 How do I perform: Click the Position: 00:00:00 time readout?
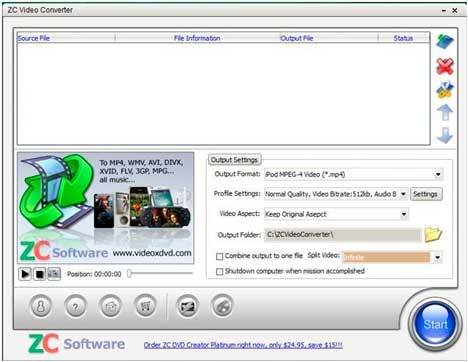click(x=94, y=274)
